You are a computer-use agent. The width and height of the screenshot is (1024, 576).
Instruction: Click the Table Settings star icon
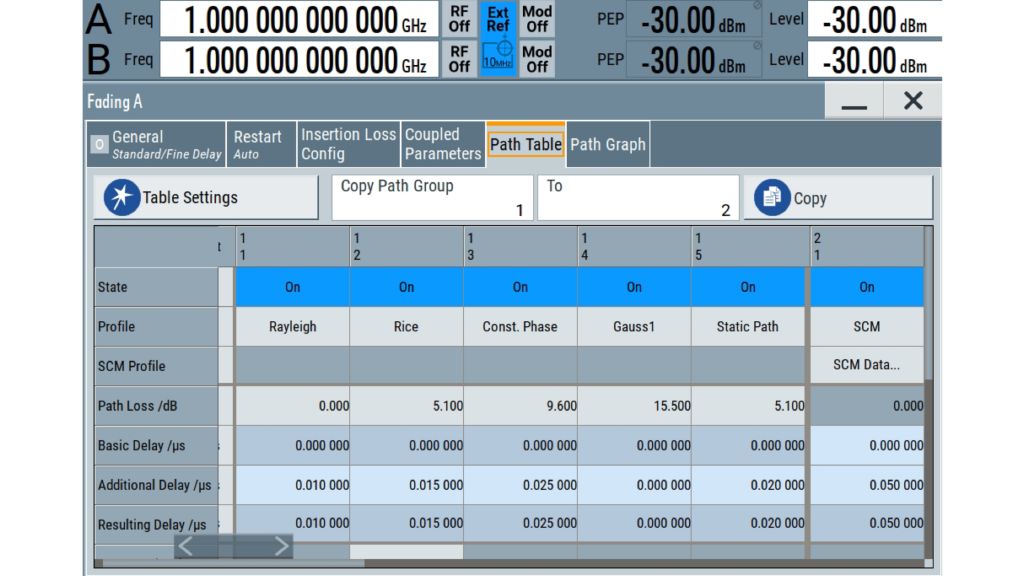coord(122,198)
